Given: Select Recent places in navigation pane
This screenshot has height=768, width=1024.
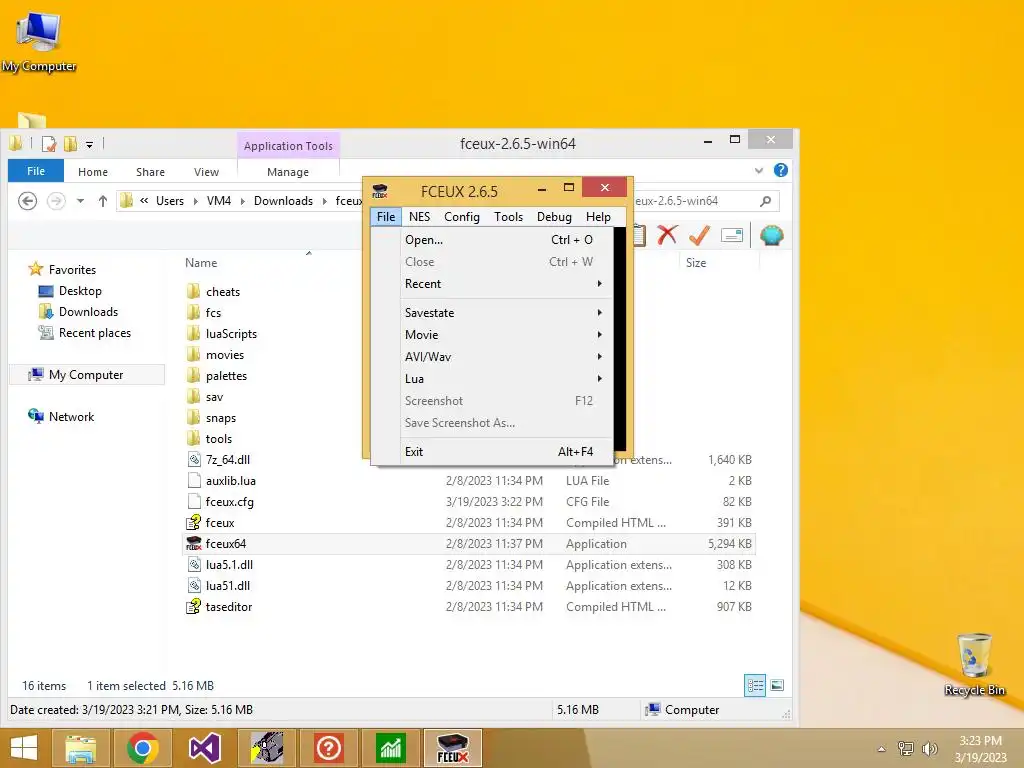Looking at the screenshot, I should (x=95, y=332).
